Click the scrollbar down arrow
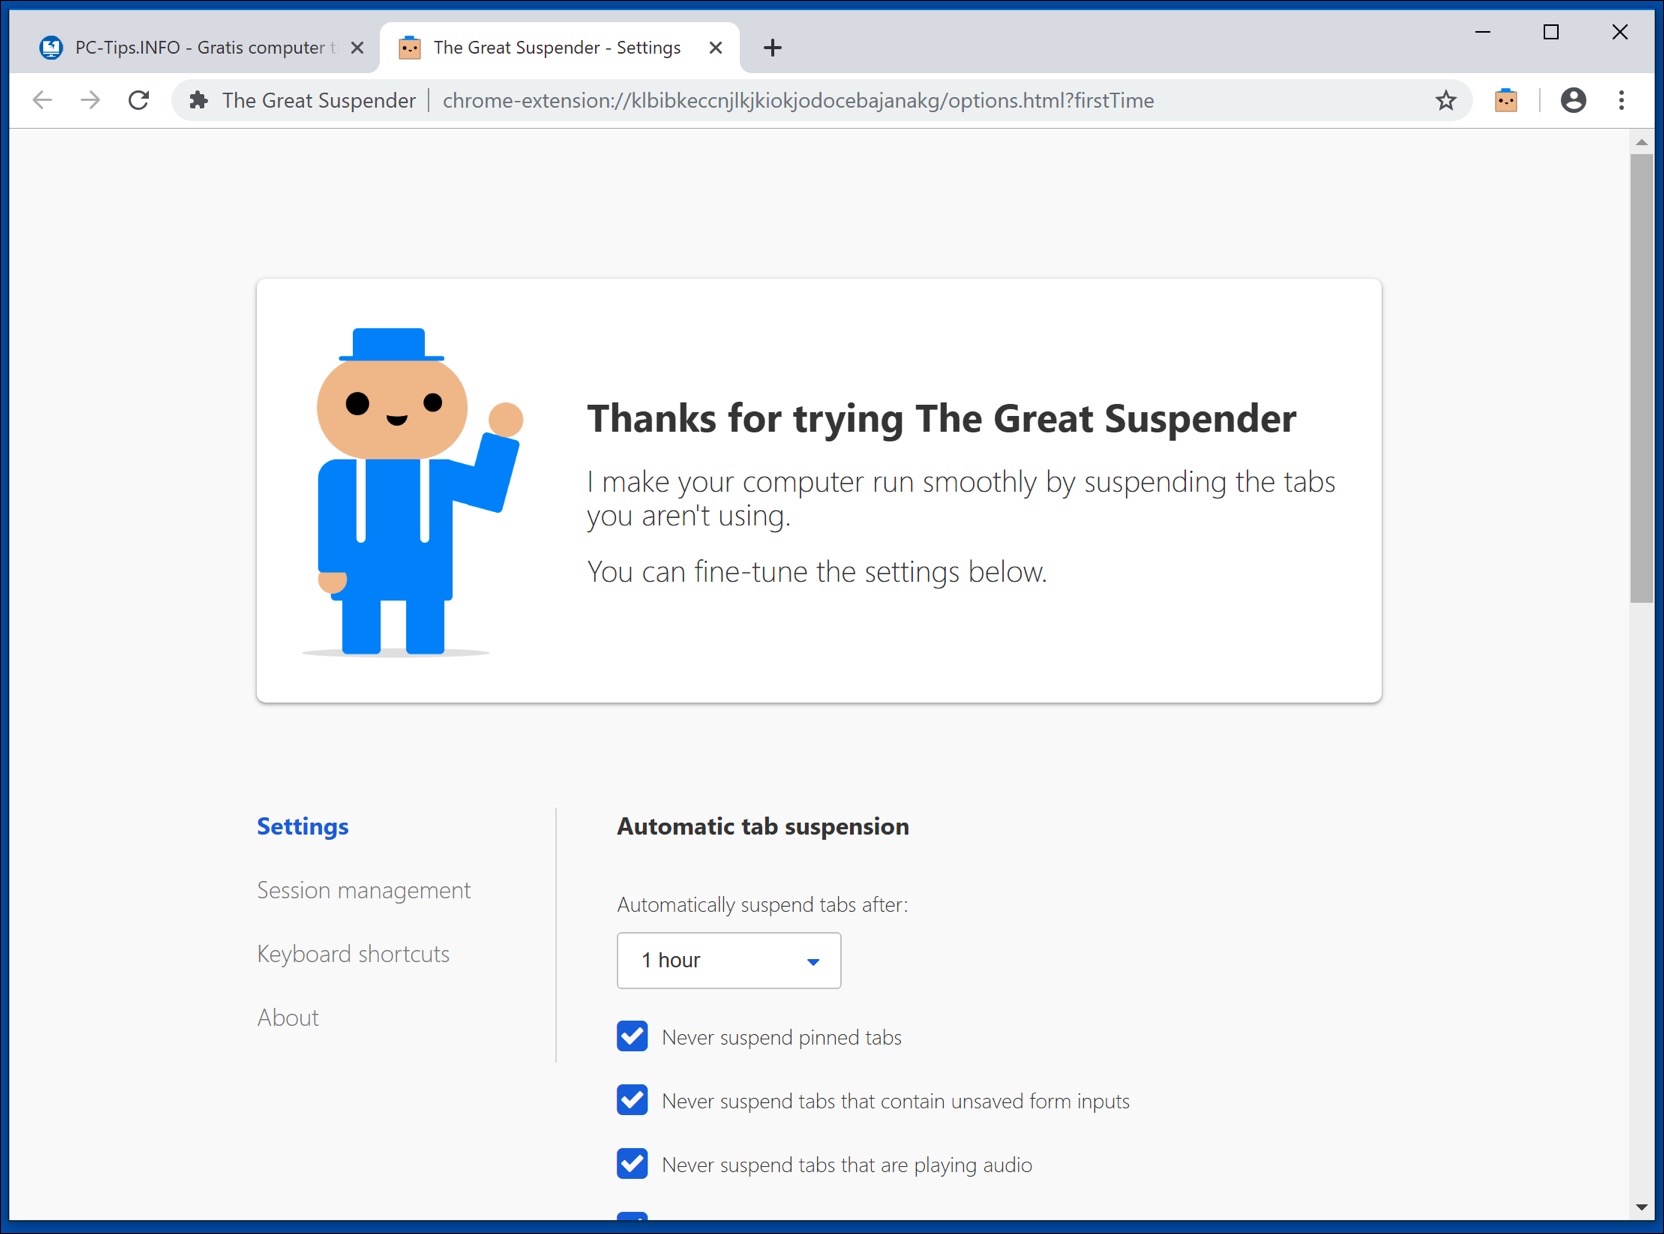Screen dimensions: 1664x1234 [1641, 1207]
